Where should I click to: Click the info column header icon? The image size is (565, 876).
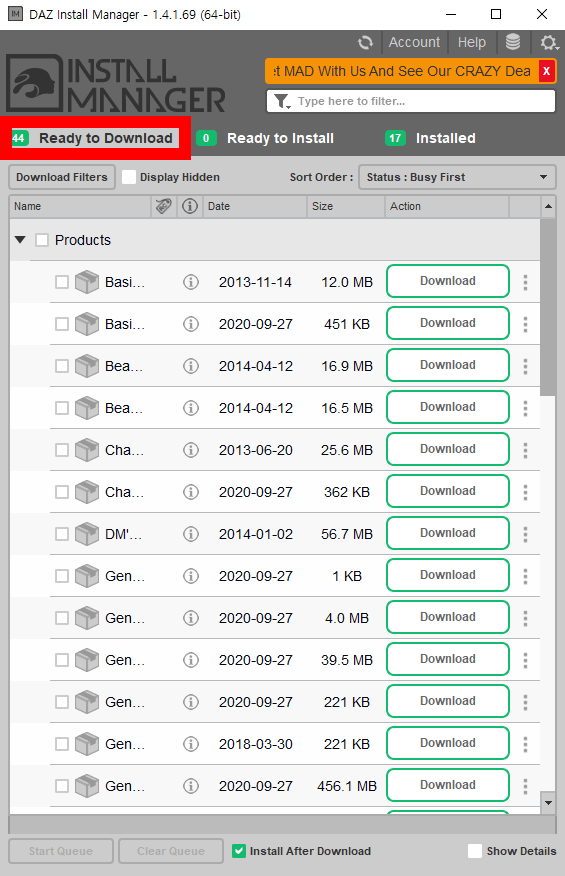coord(190,206)
